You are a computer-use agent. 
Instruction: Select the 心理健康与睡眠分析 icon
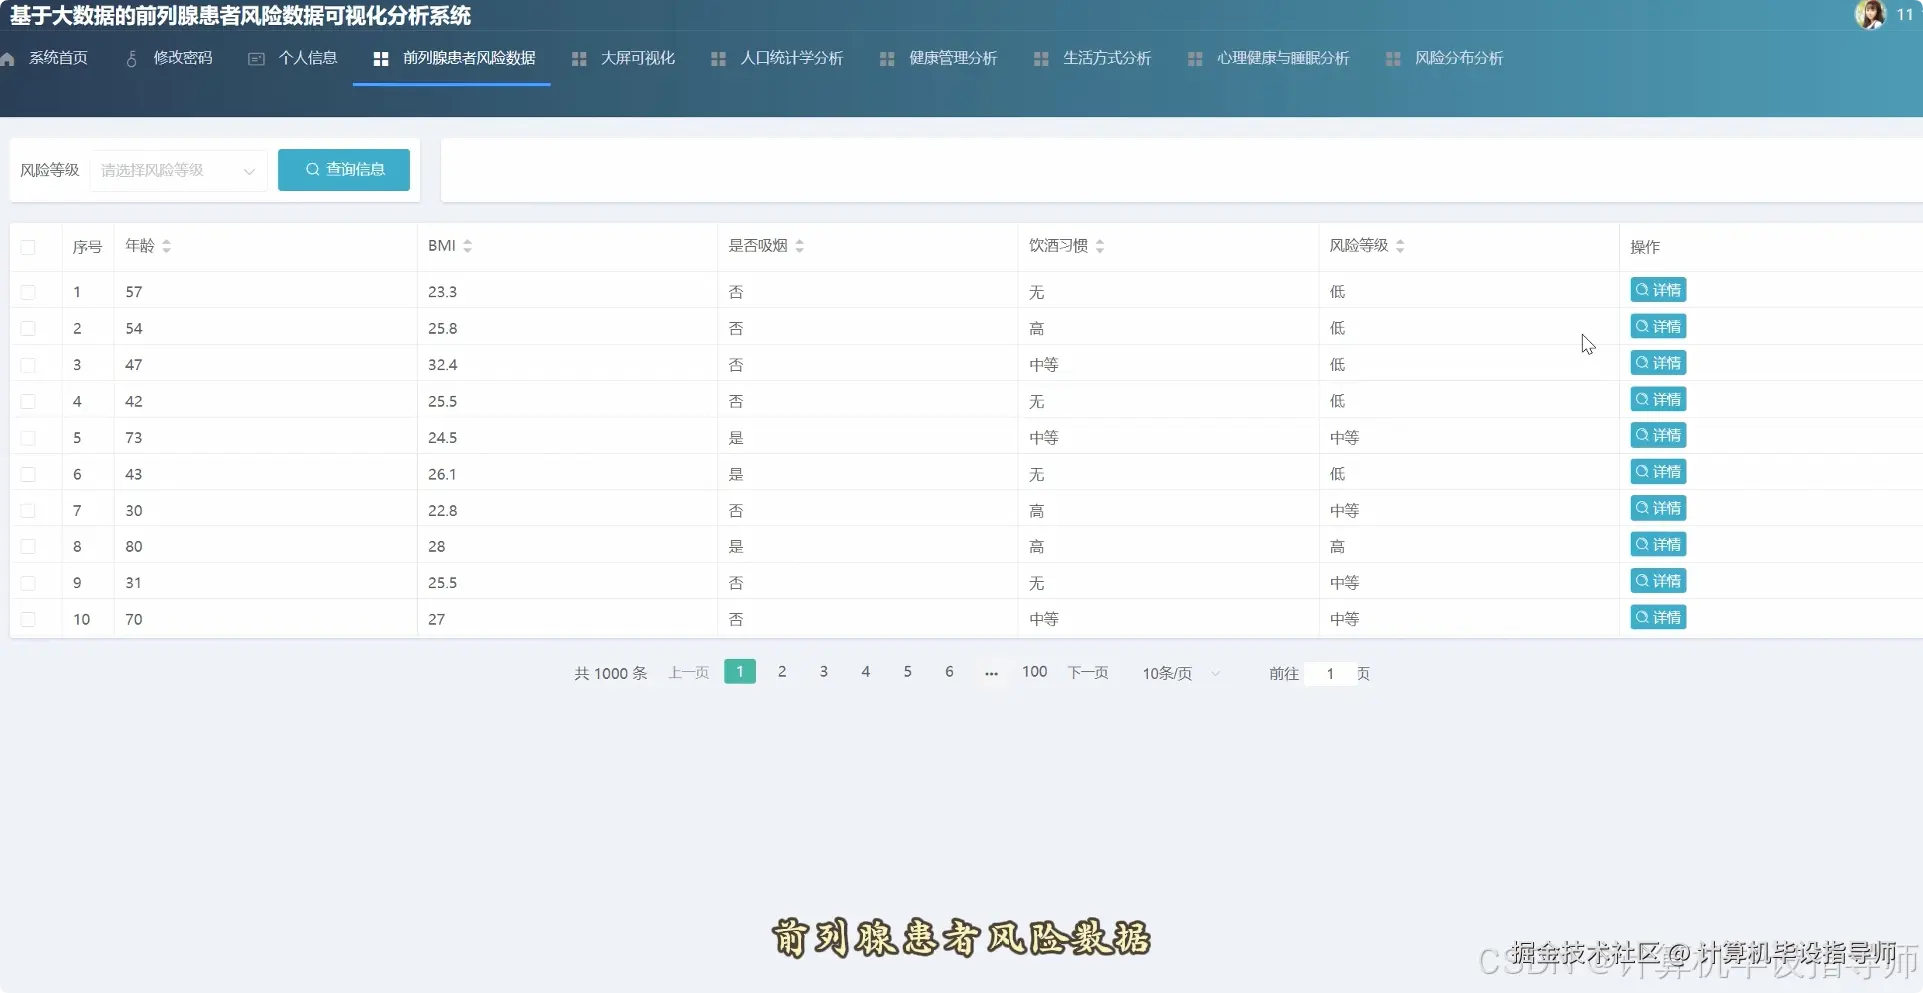(1195, 58)
